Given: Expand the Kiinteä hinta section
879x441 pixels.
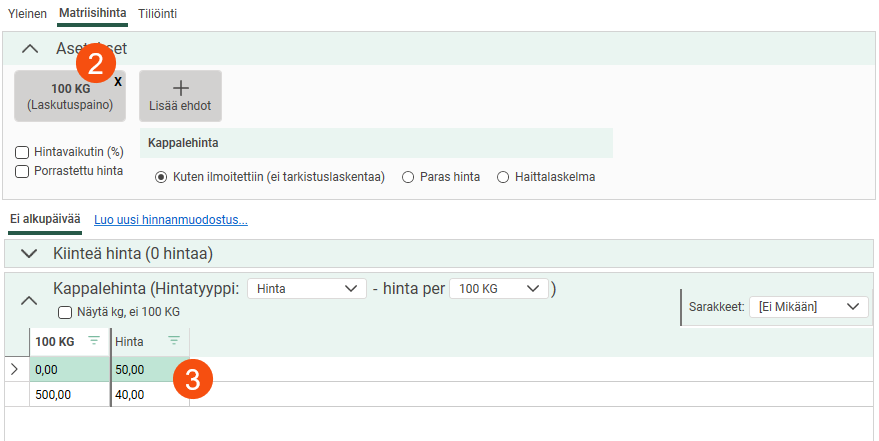Looking at the screenshot, I should [x=30, y=254].
